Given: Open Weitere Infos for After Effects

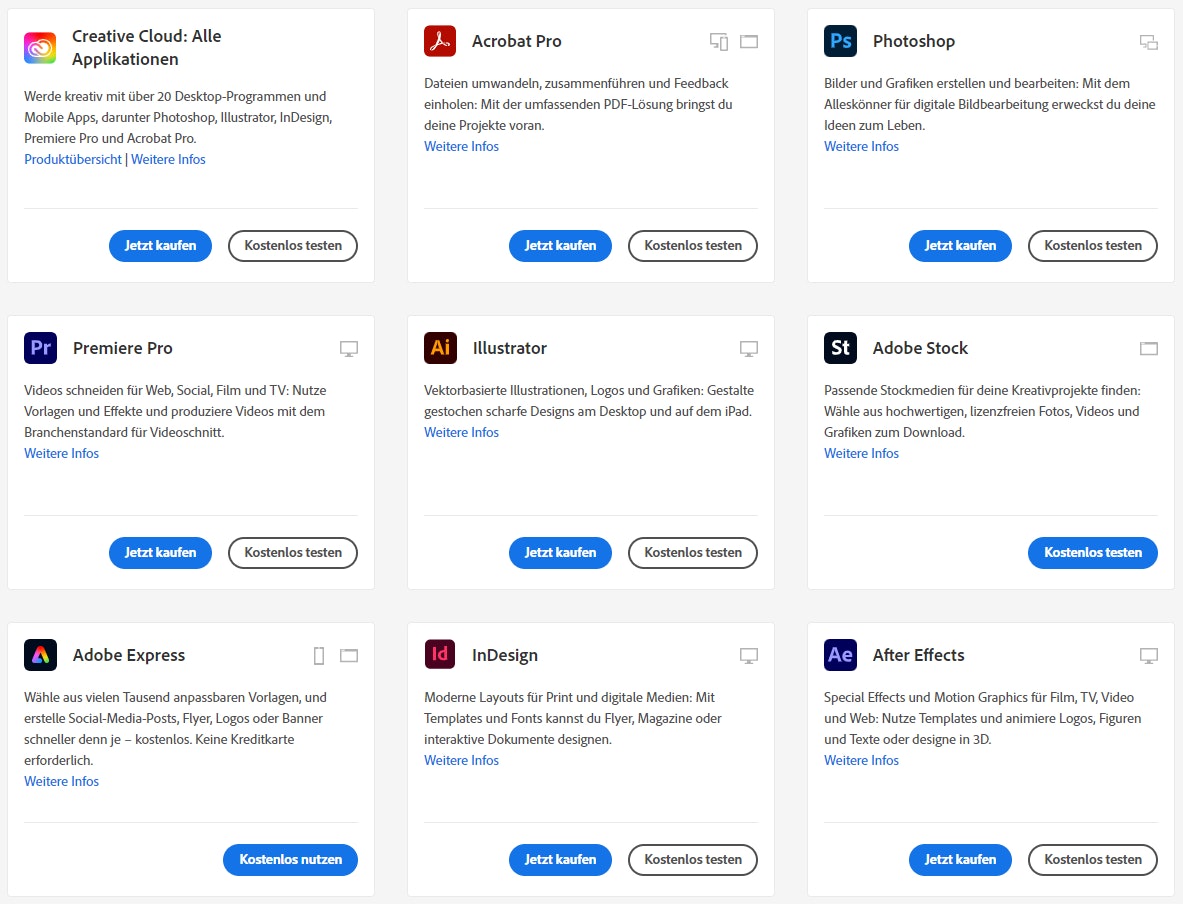Looking at the screenshot, I should 861,760.
